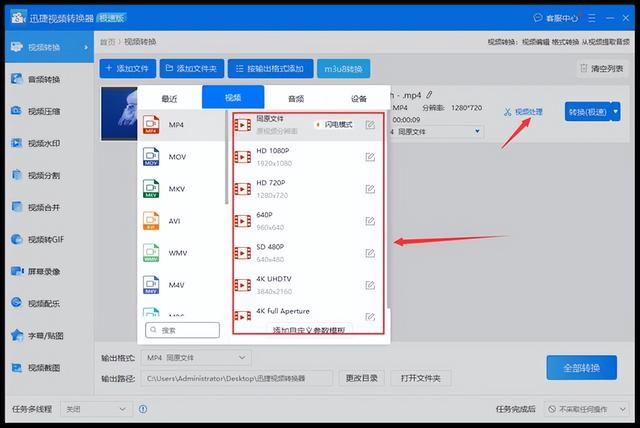The image size is (640, 428).
Task: Click the 输出路径 path field
Action: (237, 378)
